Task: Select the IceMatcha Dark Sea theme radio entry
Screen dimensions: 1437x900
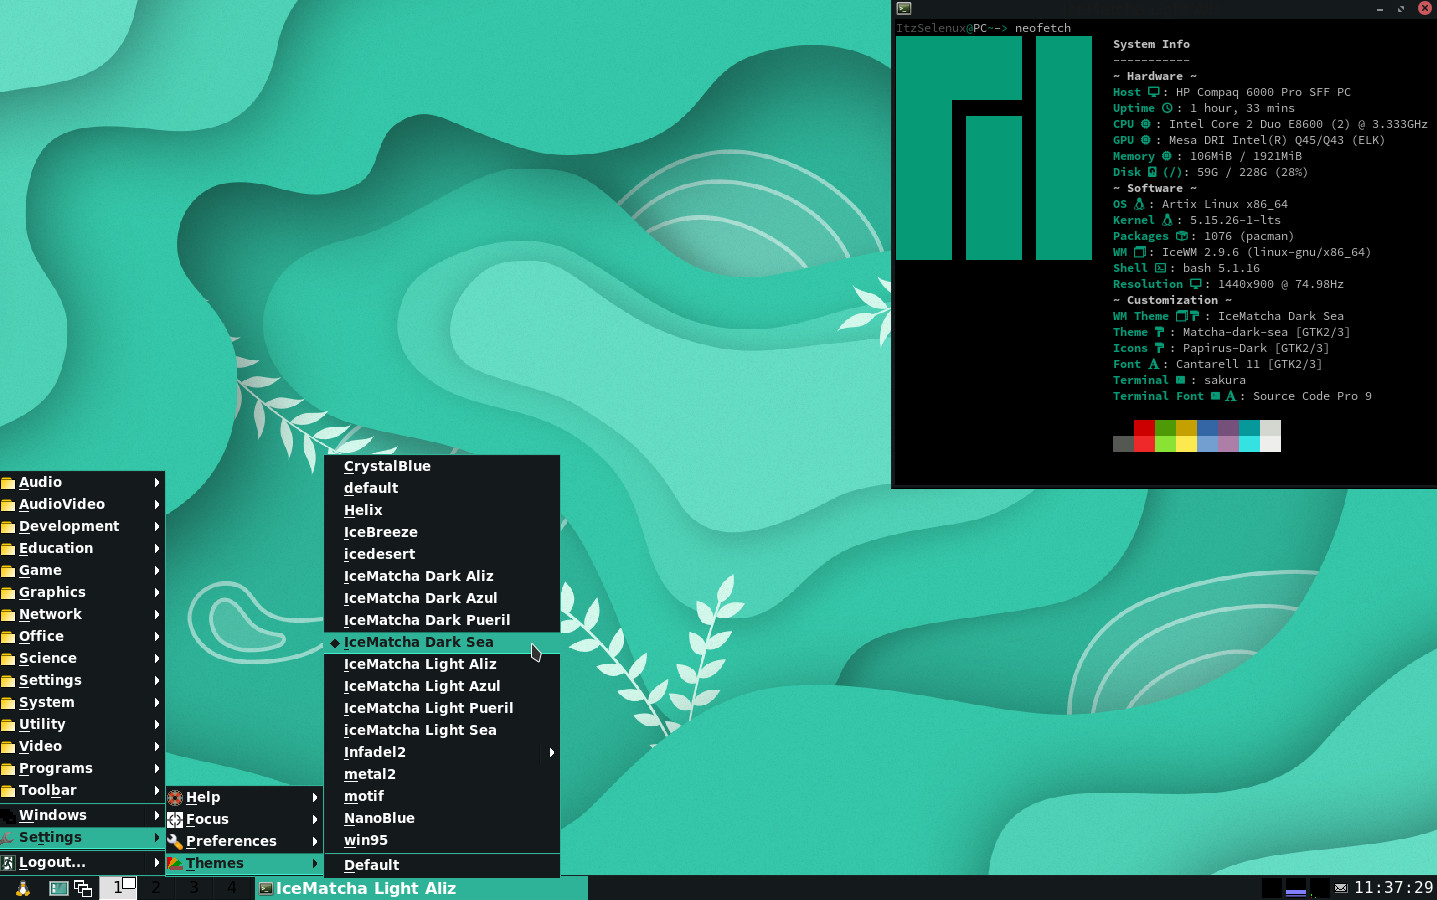Action: click(x=442, y=642)
